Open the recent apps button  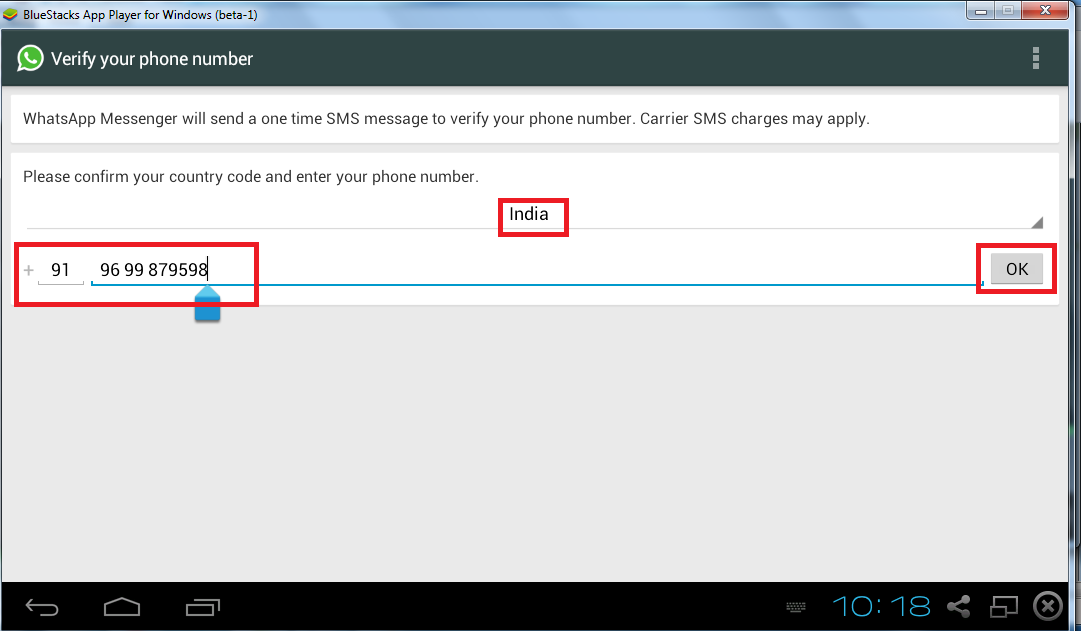(203, 607)
